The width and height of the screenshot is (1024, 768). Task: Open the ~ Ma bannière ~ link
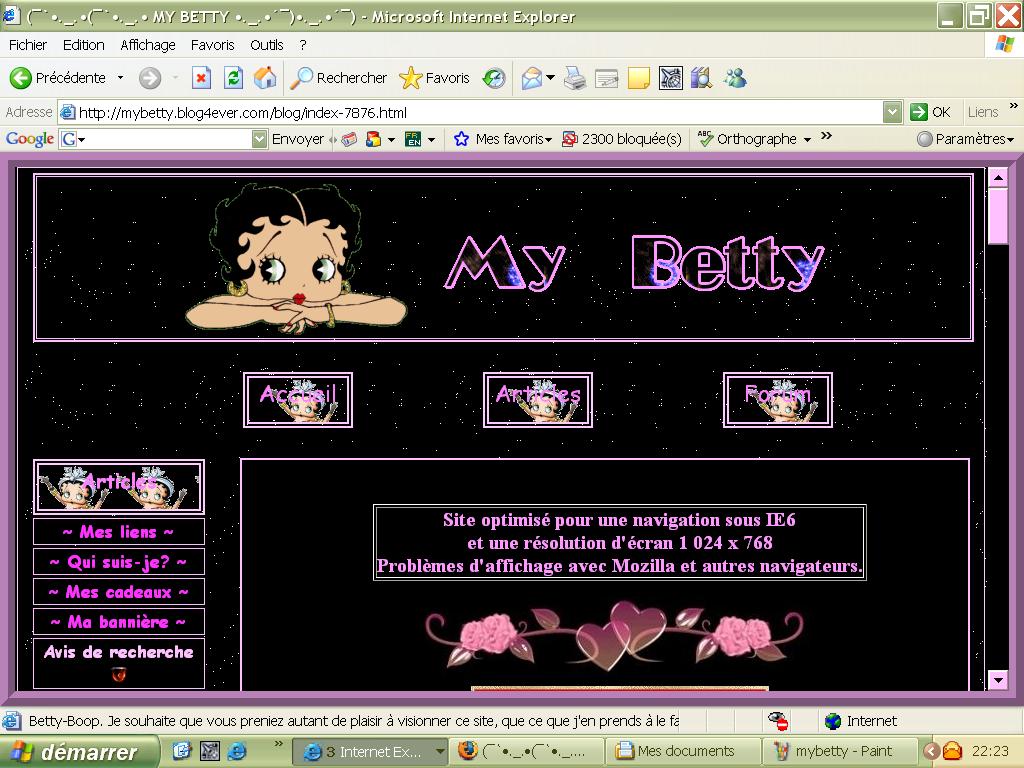[119, 622]
